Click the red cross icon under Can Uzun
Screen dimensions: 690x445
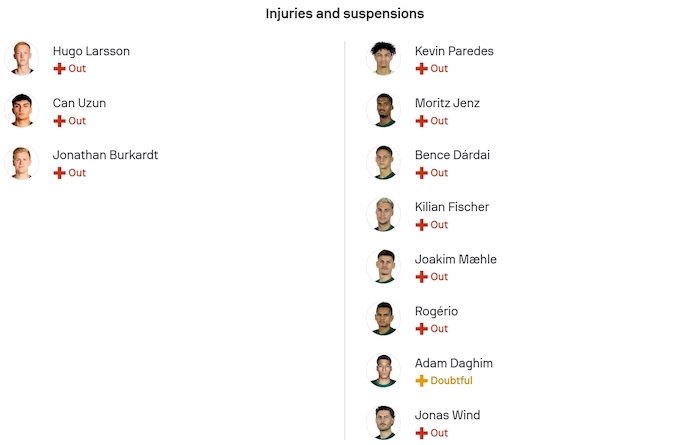pyautogui.click(x=59, y=121)
